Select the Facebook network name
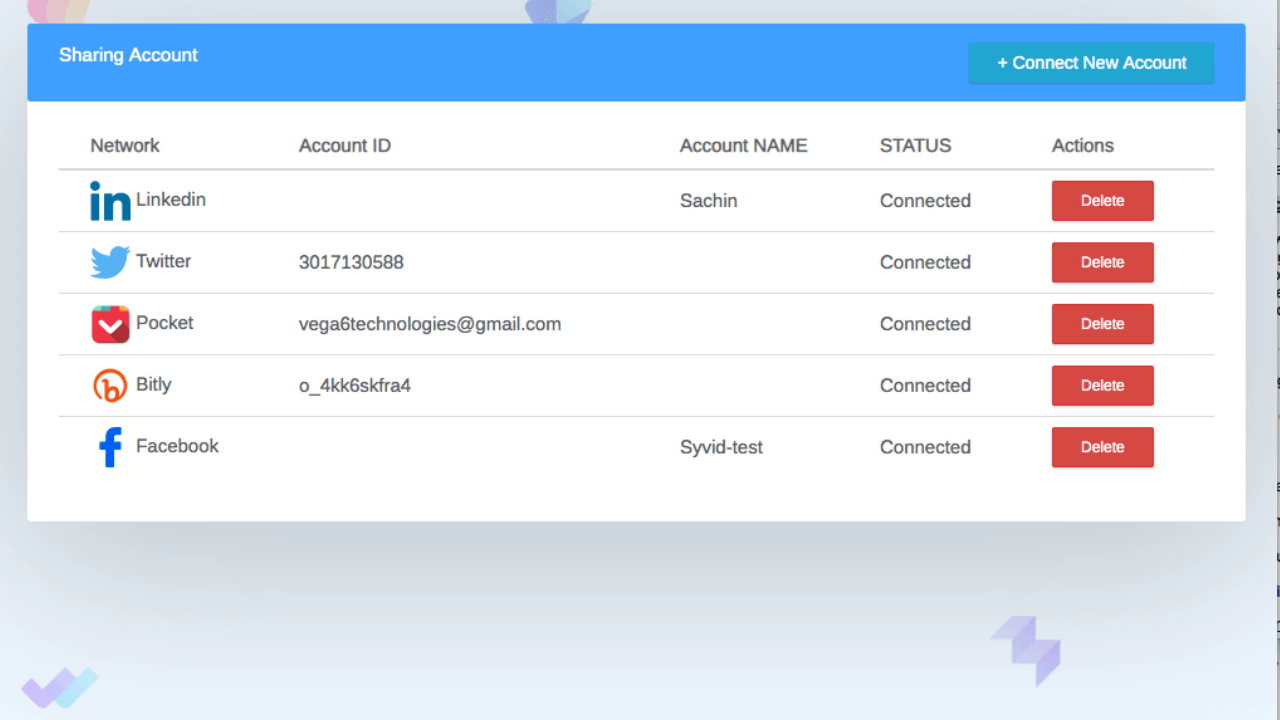 click(177, 446)
